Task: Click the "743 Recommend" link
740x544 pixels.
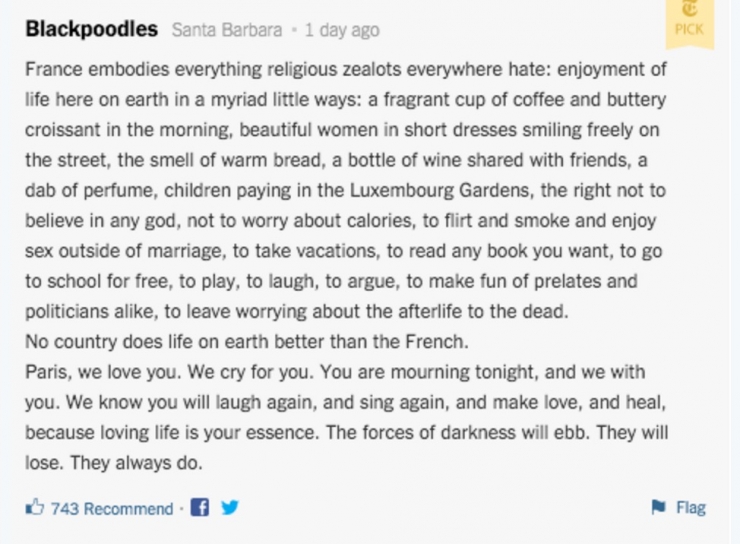Action: pyautogui.click(x=112, y=509)
